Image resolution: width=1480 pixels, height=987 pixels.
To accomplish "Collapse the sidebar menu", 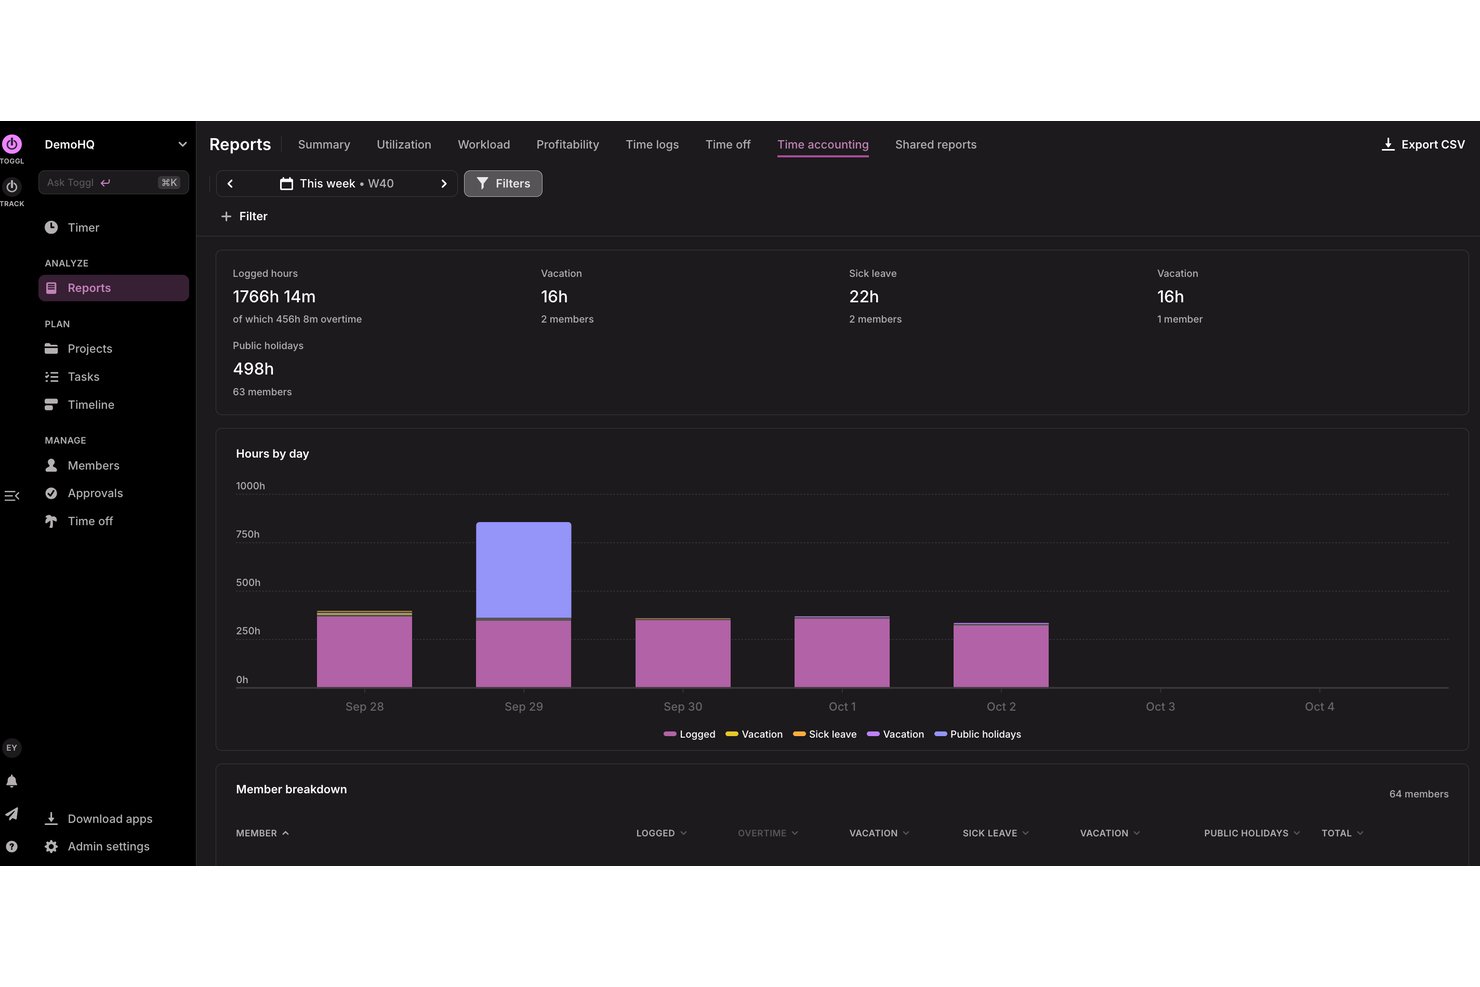I will [12, 496].
